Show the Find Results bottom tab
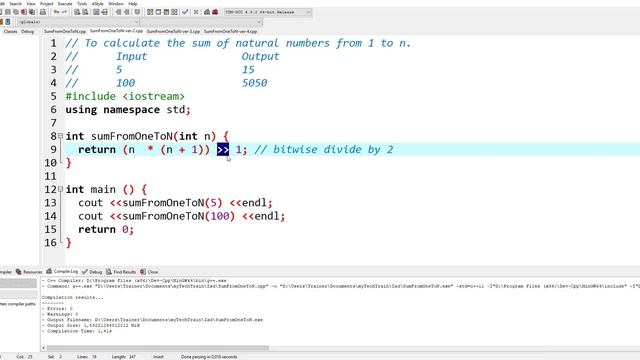The height and width of the screenshot is (360, 640). [121, 271]
